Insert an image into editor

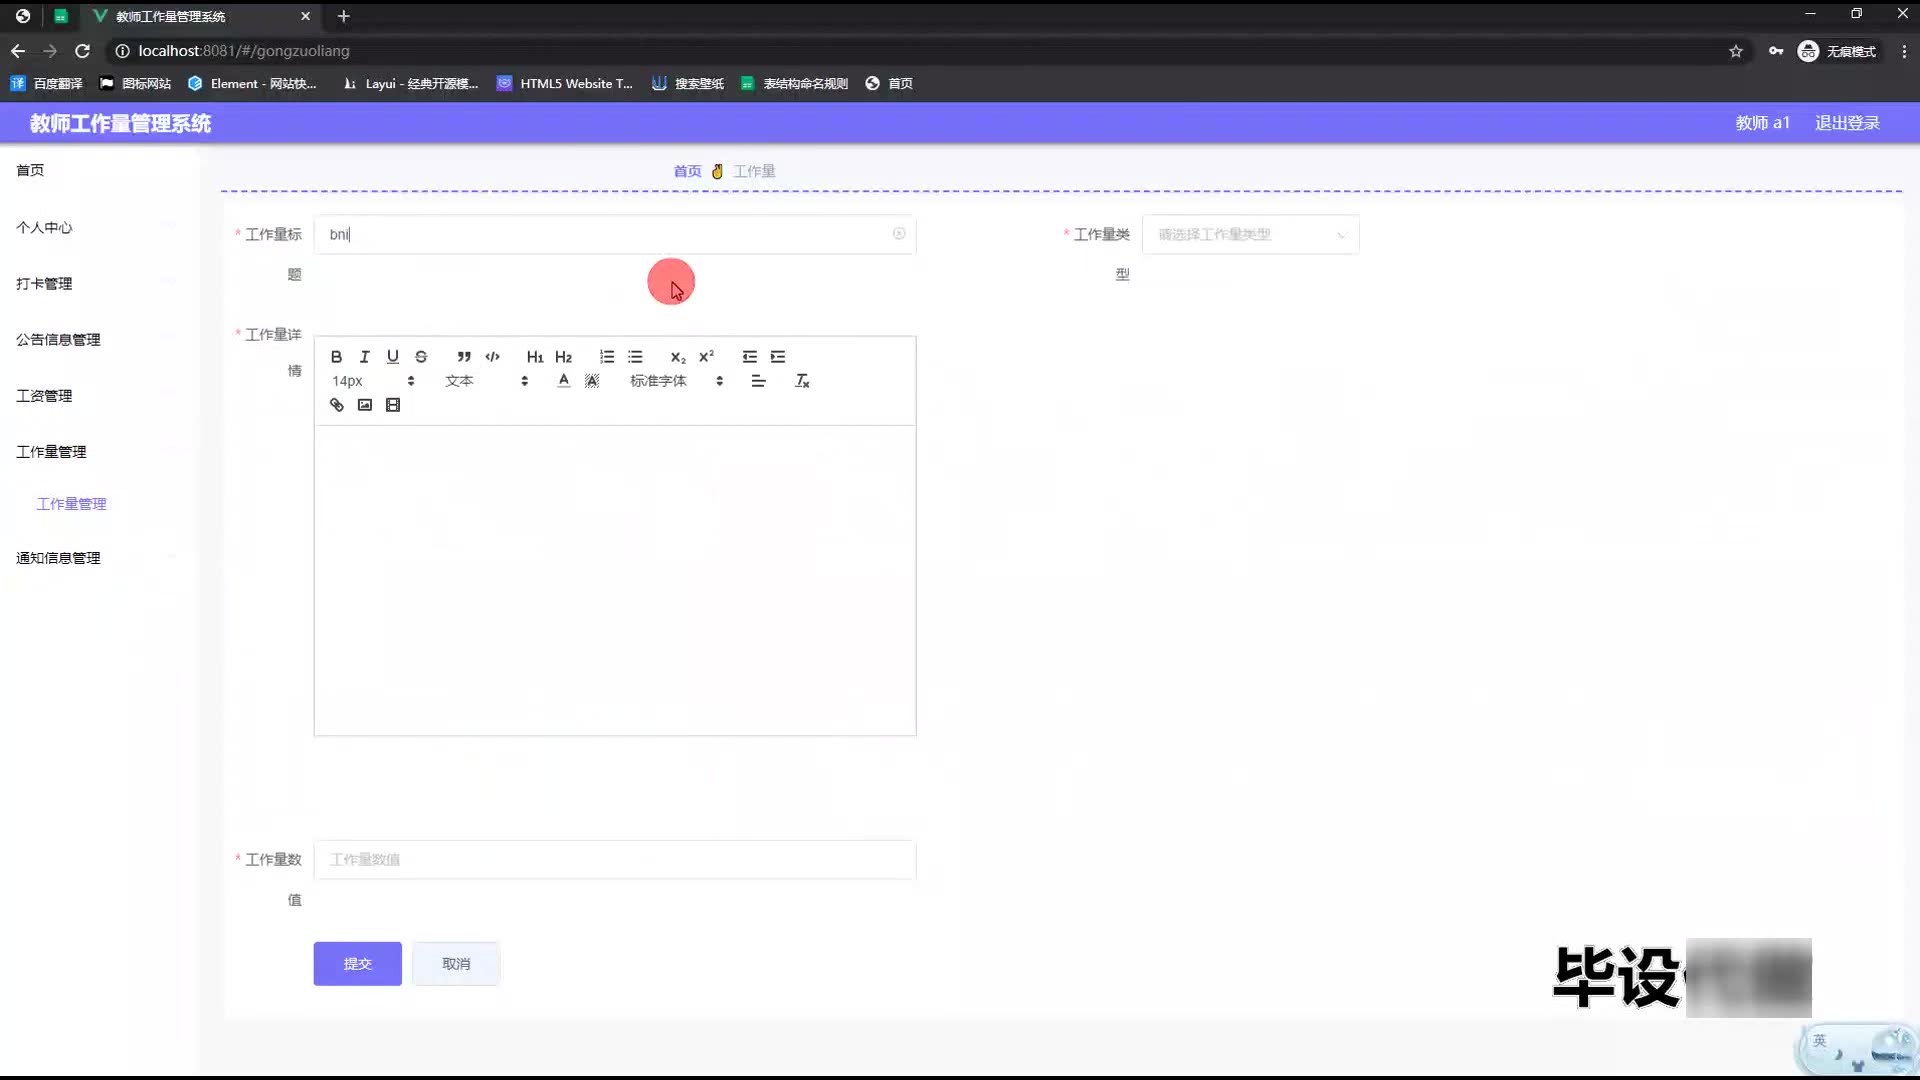(364, 405)
